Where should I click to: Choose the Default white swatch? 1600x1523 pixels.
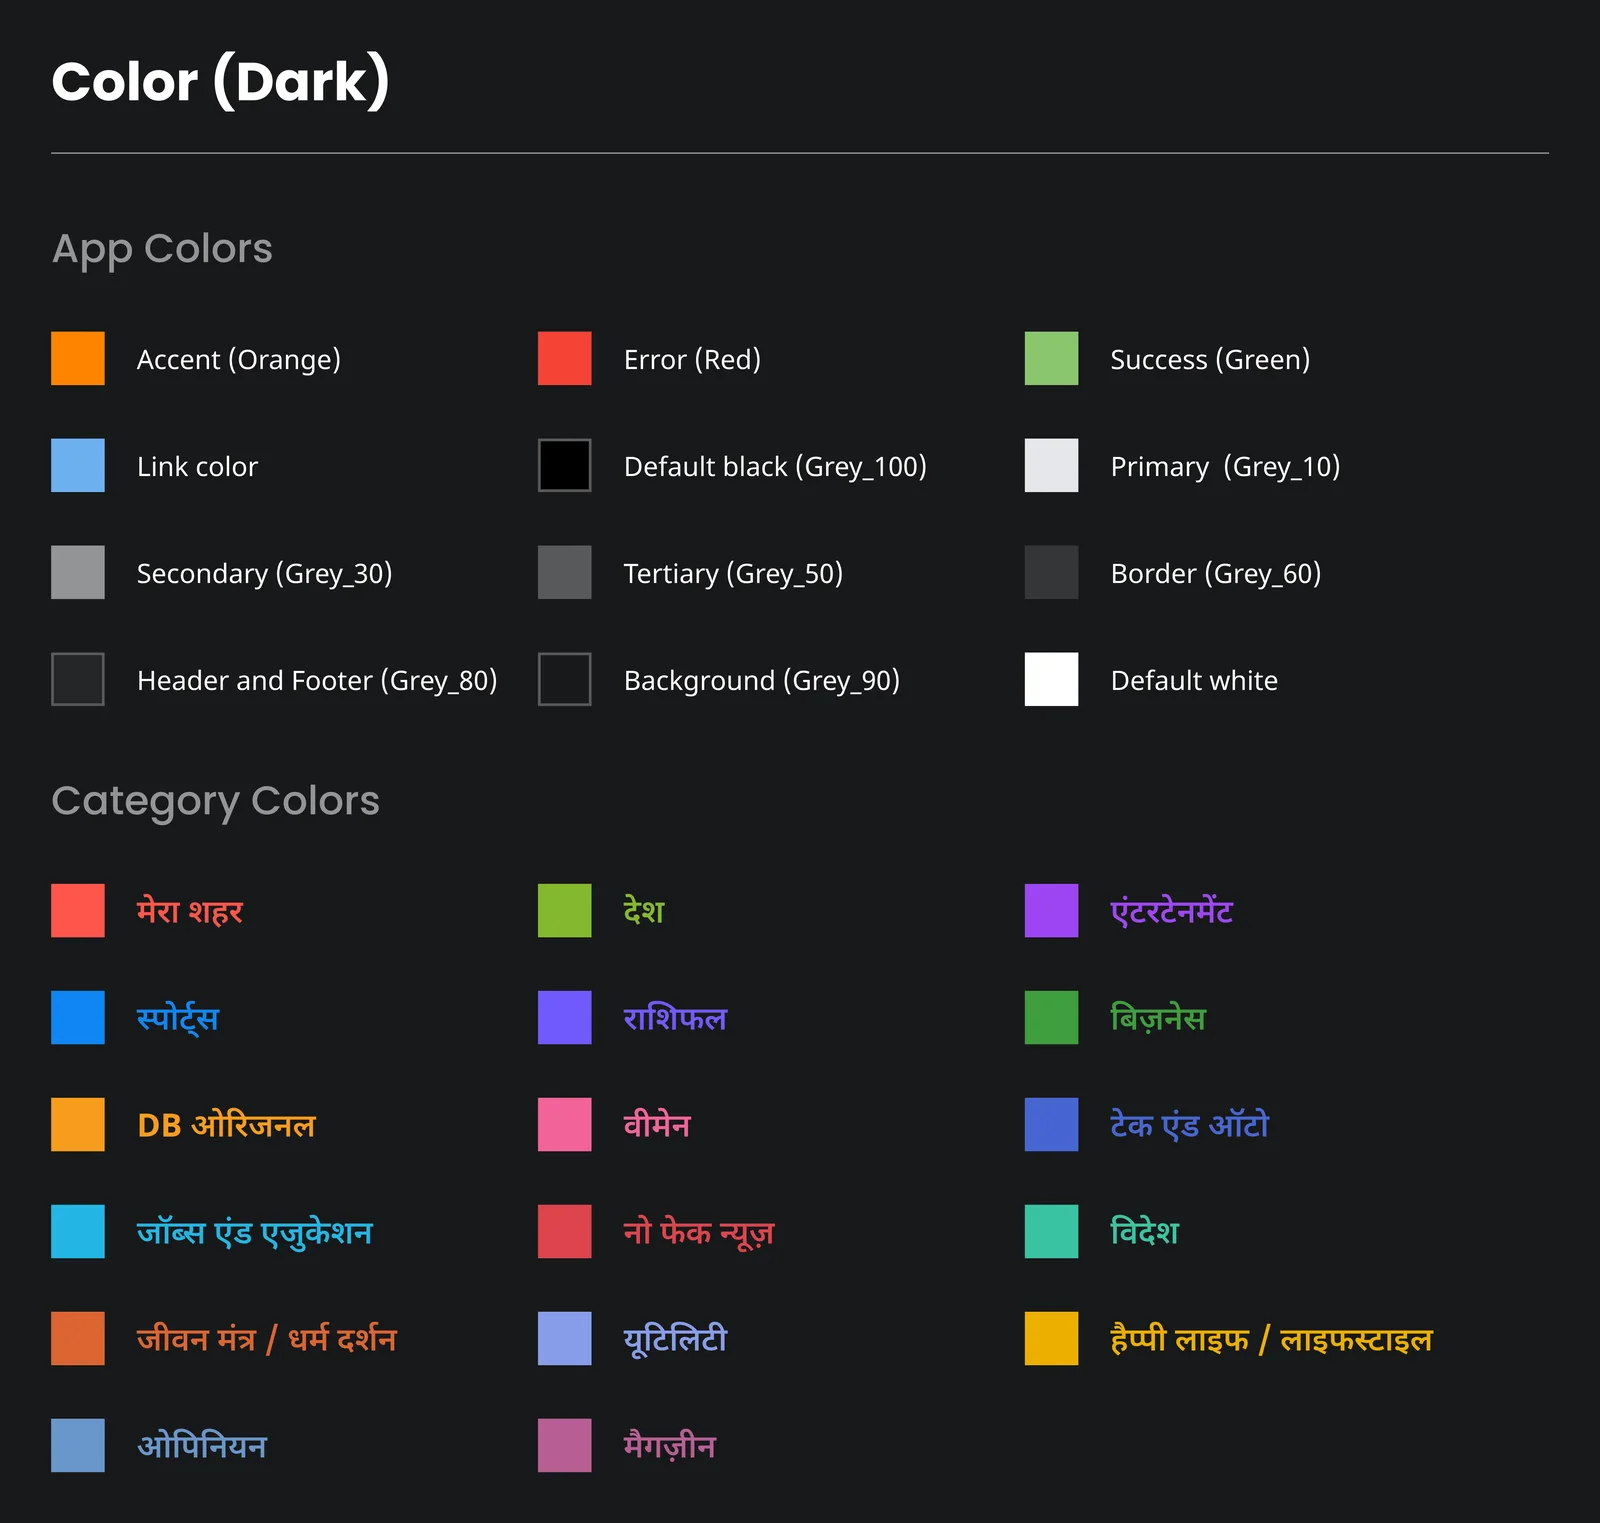pos(1052,679)
